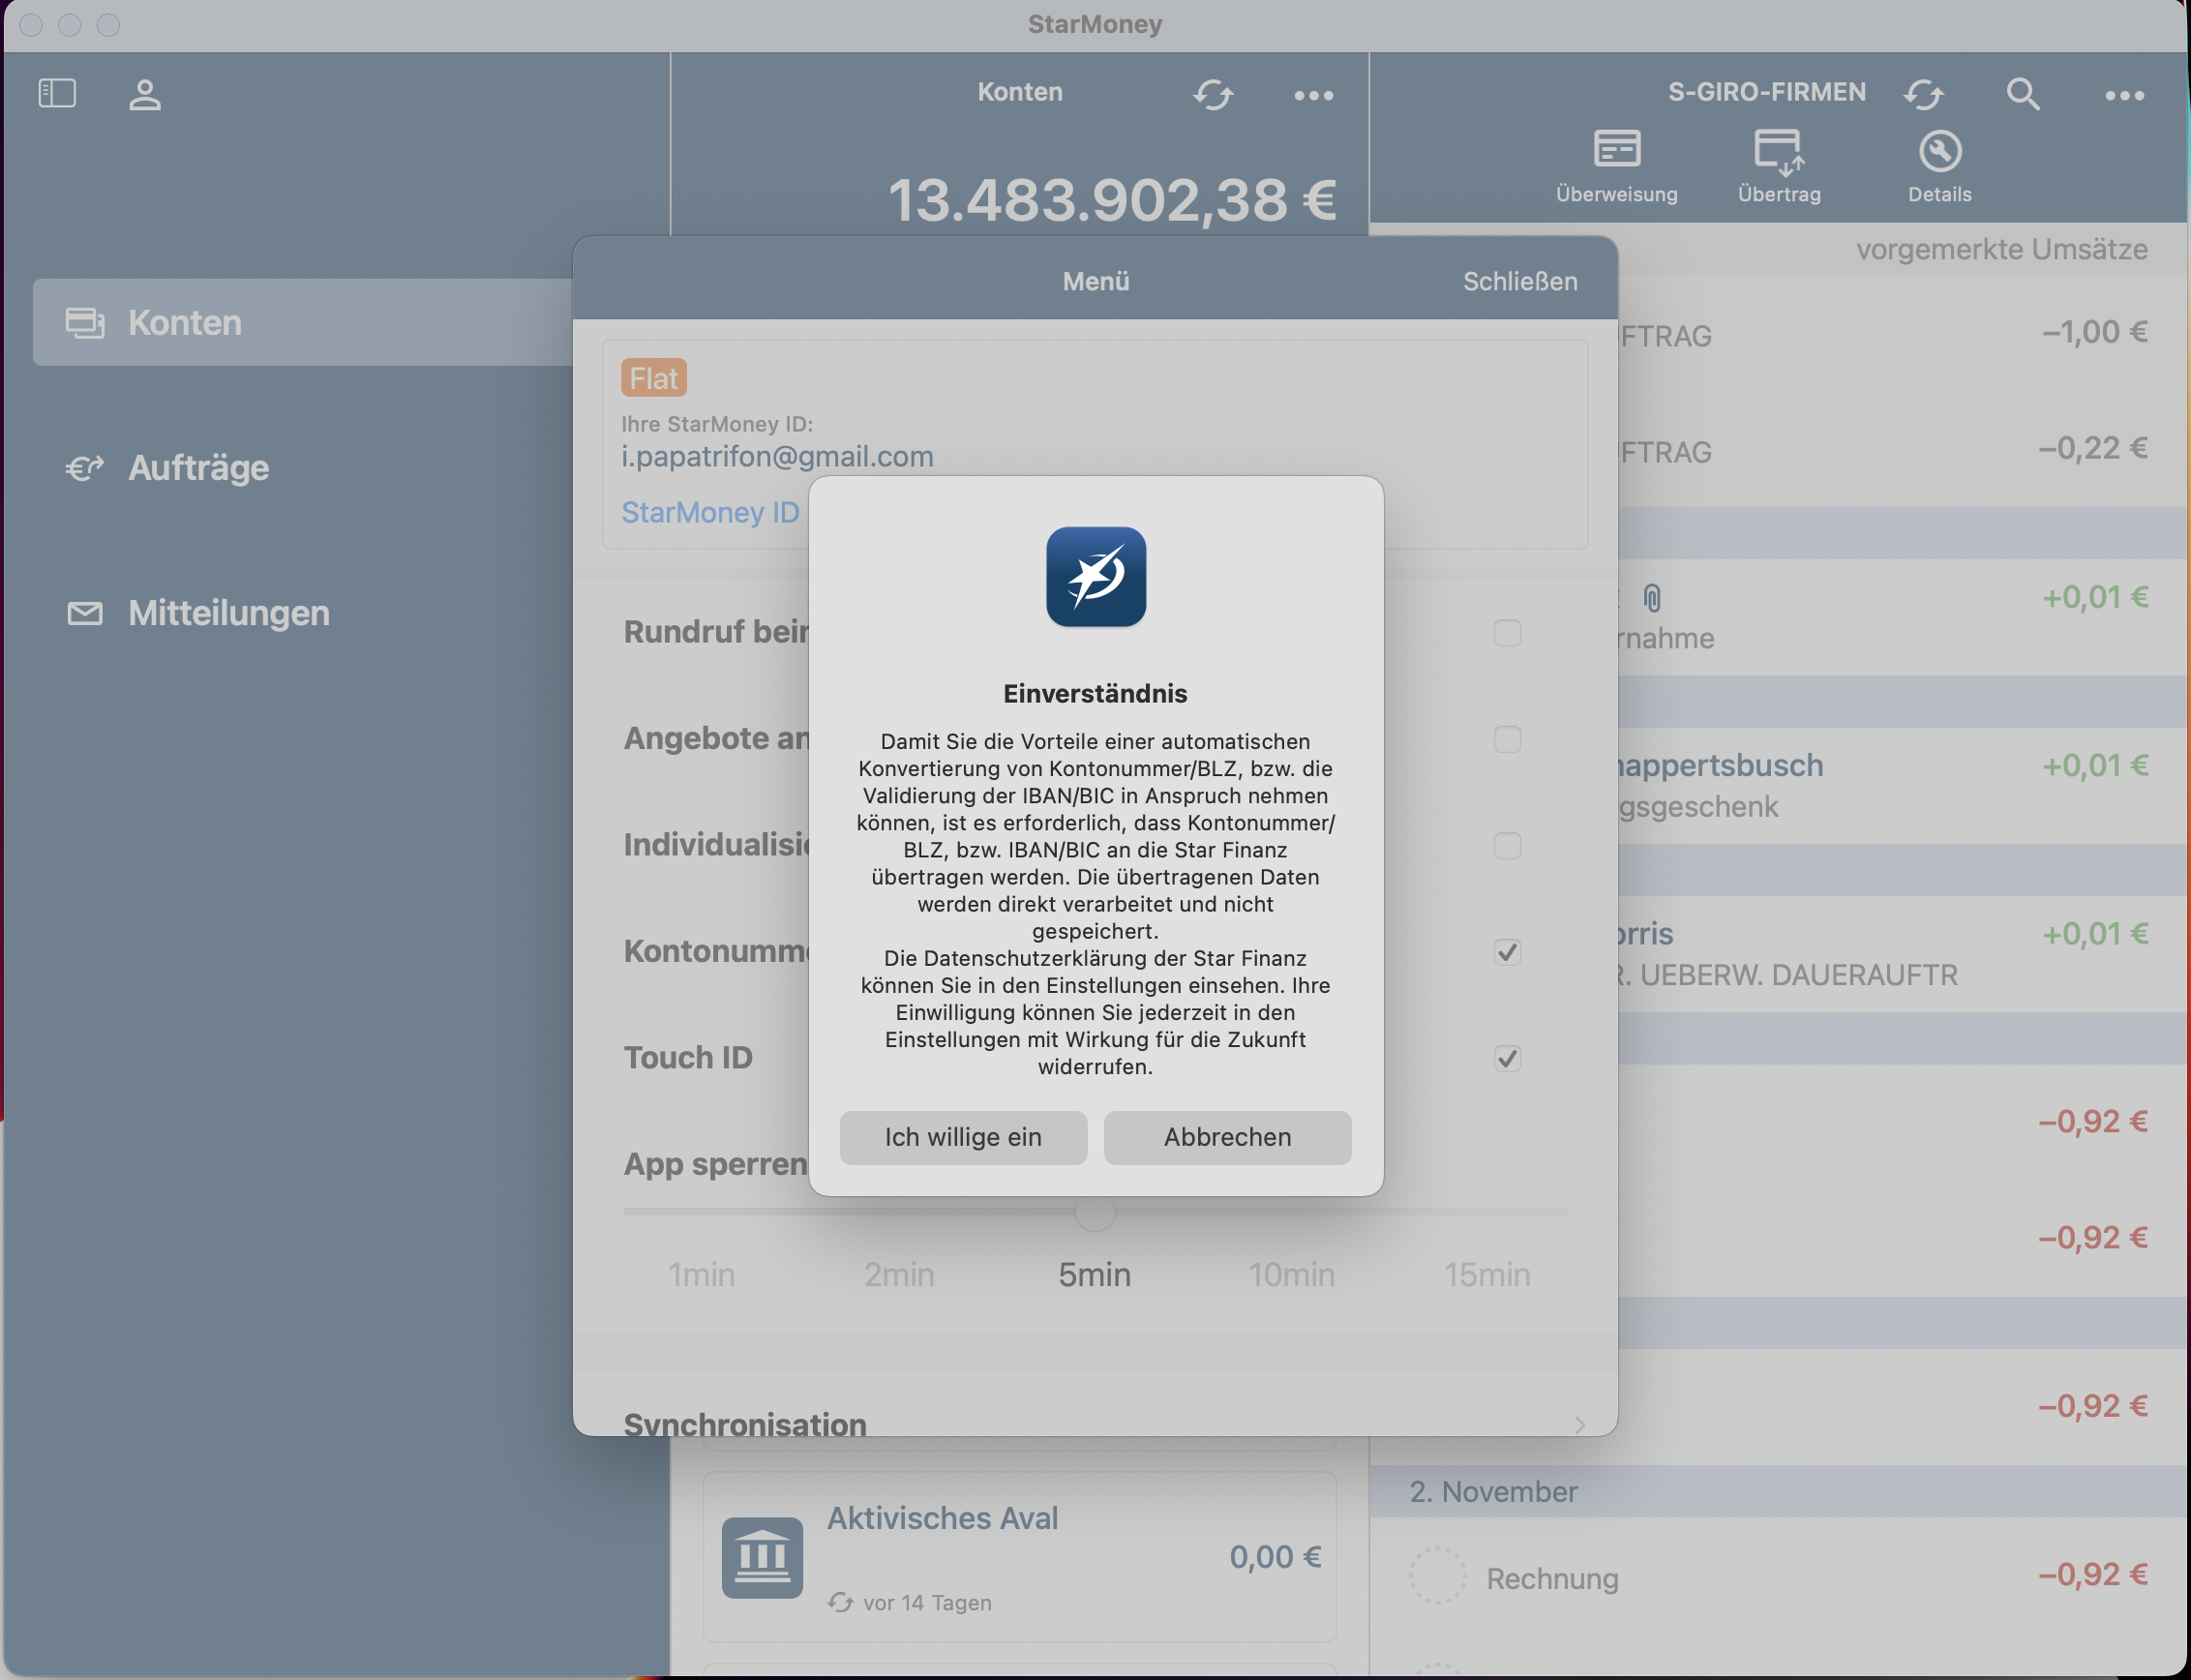Select the 10min lock option

coord(1291,1274)
